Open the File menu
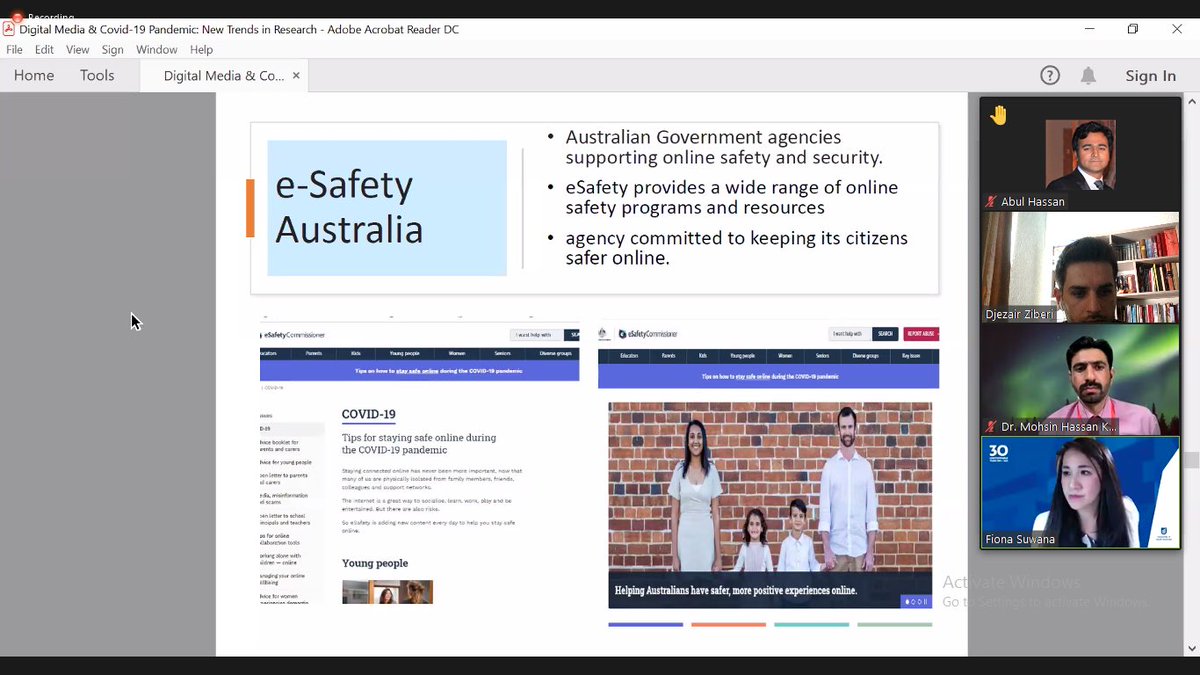Image resolution: width=1200 pixels, height=675 pixels. coord(15,50)
